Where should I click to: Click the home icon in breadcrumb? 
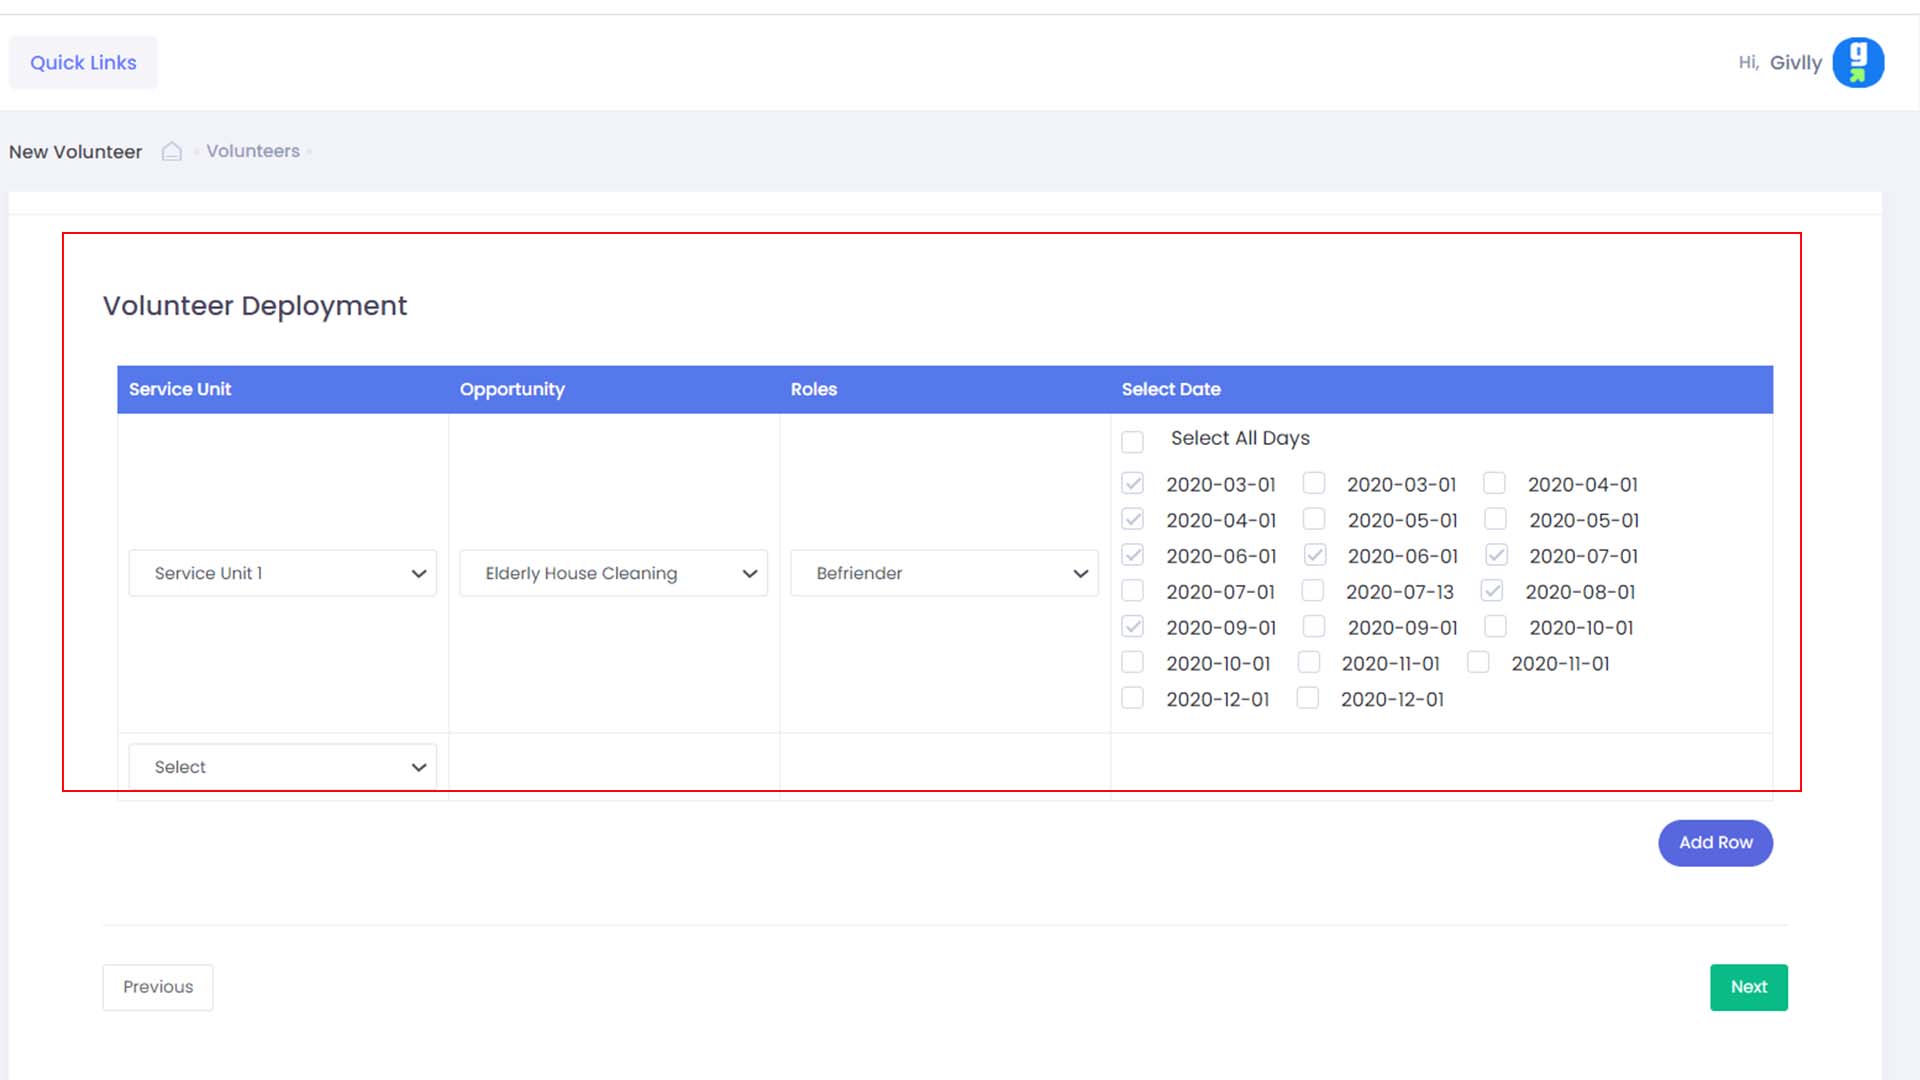coord(172,151)
